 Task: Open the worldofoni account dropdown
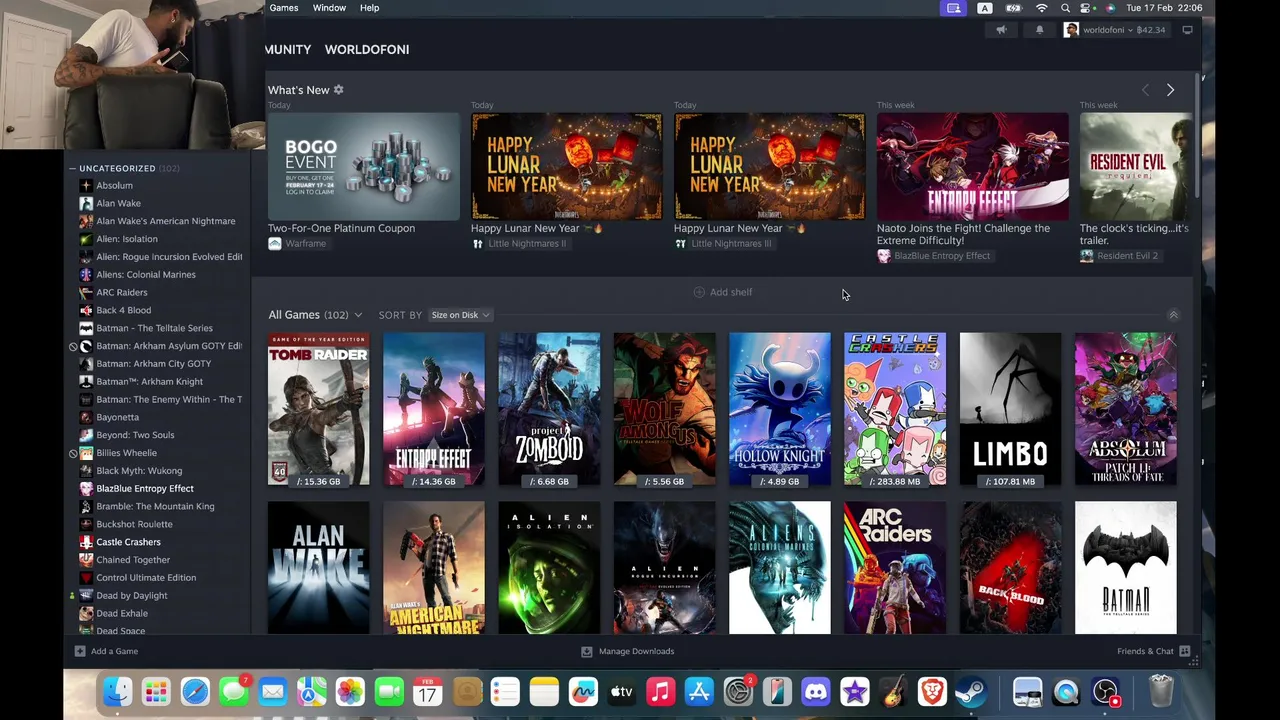pos(1114,30)
